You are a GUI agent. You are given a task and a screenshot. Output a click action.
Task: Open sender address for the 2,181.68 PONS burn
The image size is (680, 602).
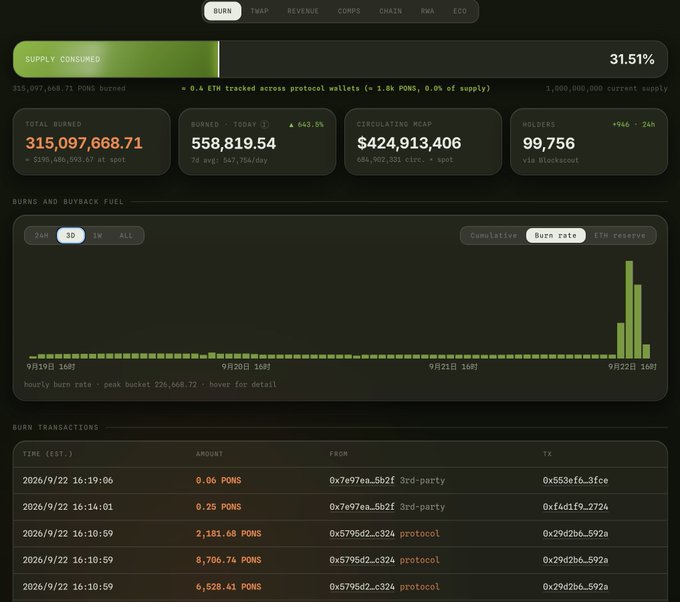coord(362,533)
